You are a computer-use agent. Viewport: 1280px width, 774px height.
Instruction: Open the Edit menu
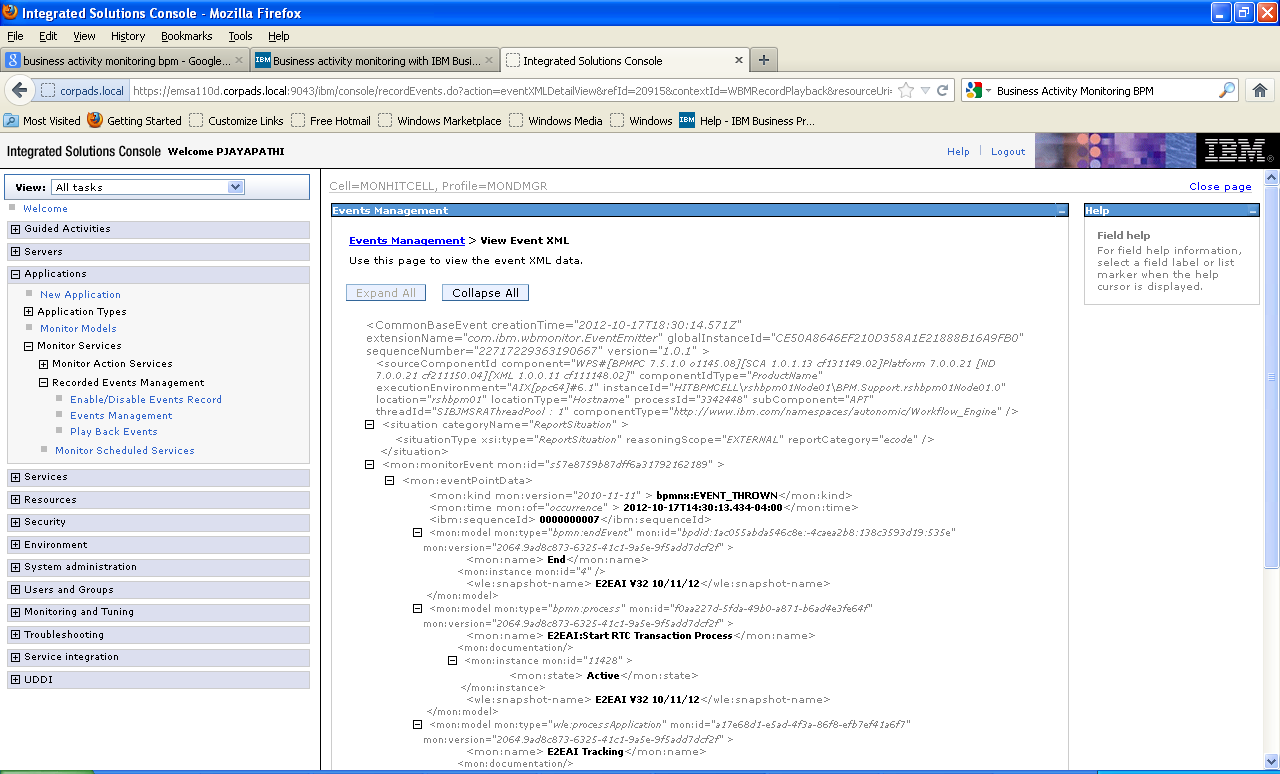48,36
